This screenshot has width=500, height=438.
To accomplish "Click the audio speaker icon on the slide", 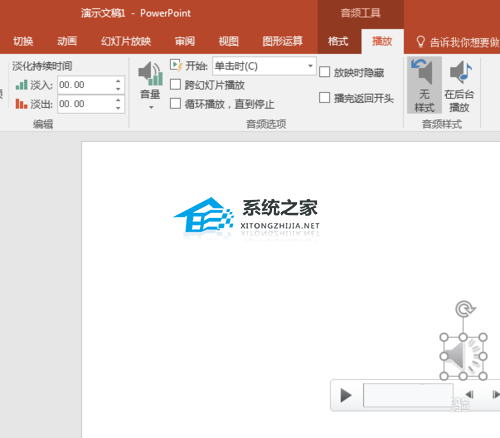I will (463, 357).
